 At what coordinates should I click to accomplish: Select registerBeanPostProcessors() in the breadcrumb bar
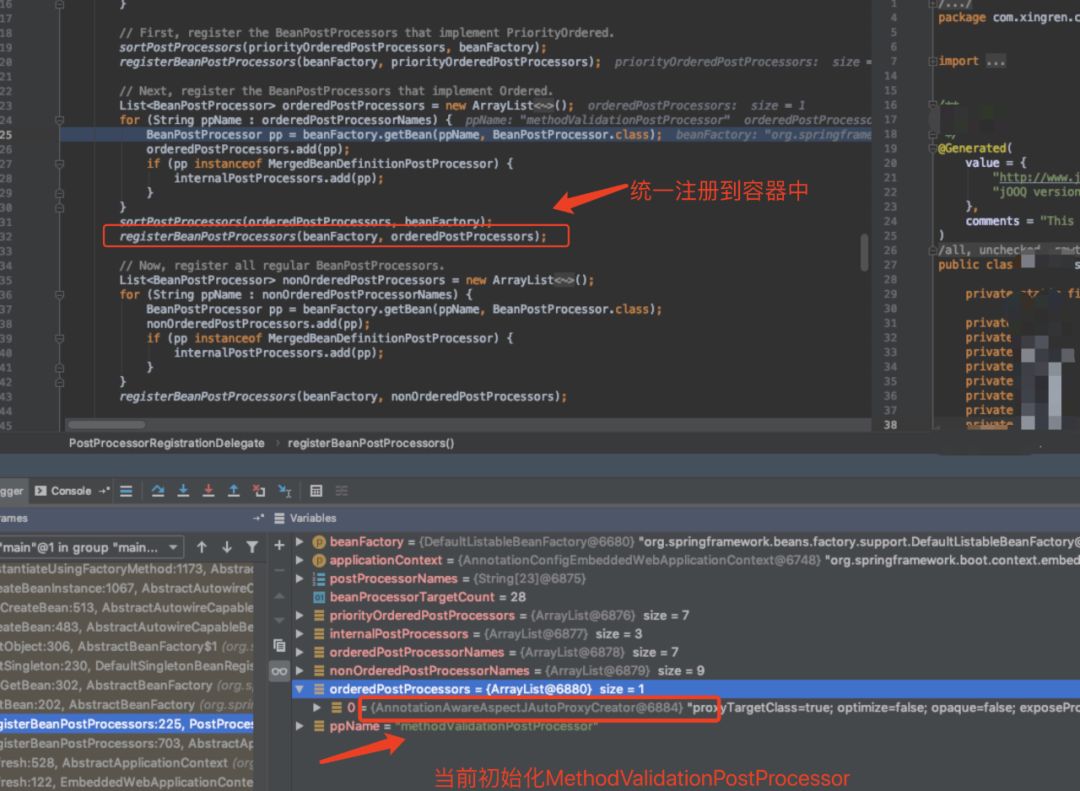point(370,443)
